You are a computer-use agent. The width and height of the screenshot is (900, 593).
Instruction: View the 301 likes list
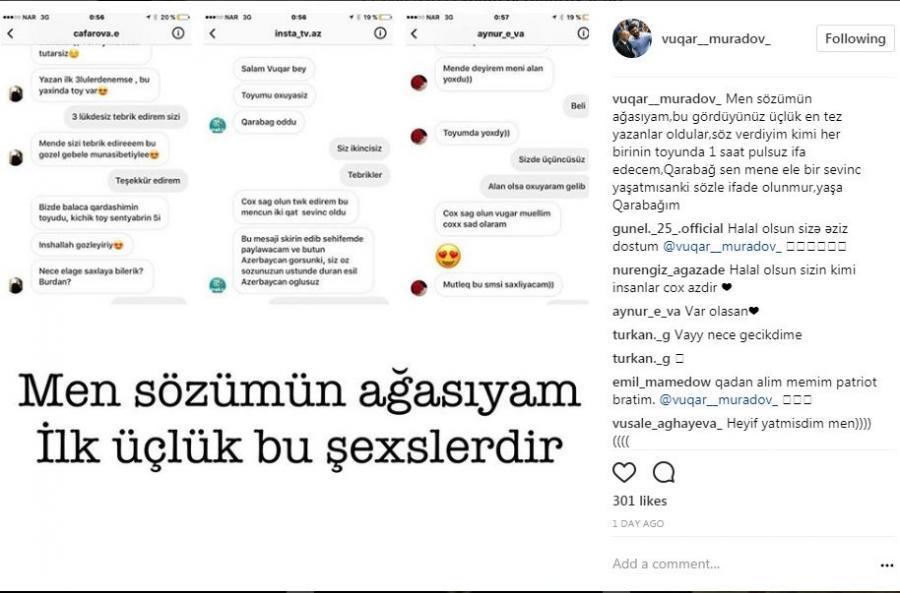click(x=639, y=501)
